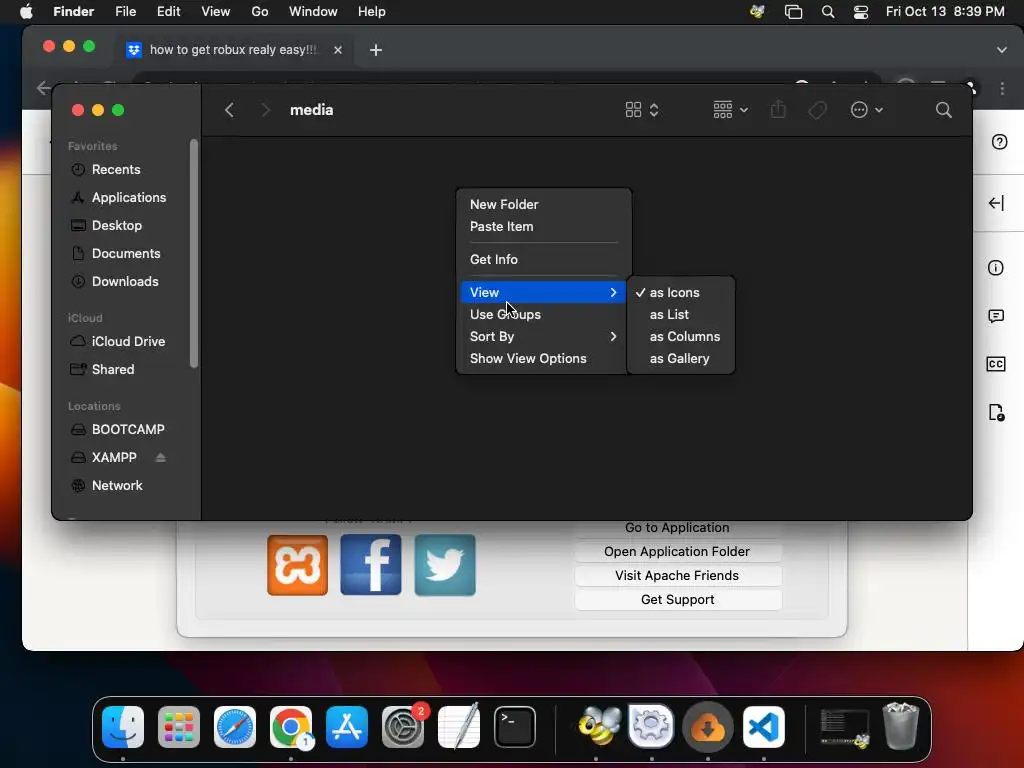Open Spotlight search in menu bar
Image resolution: width=1024 pixels, height=768 pixels.
pos(827,11)
